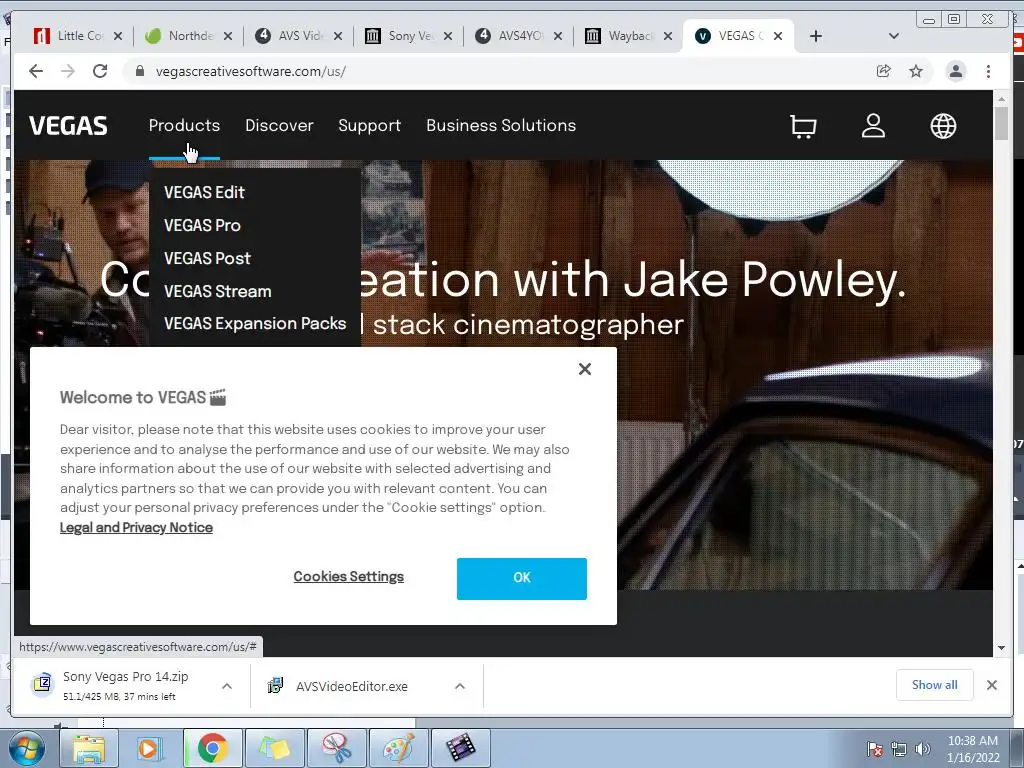Click the film clapper video editor taskbar icon

(460, 748)
